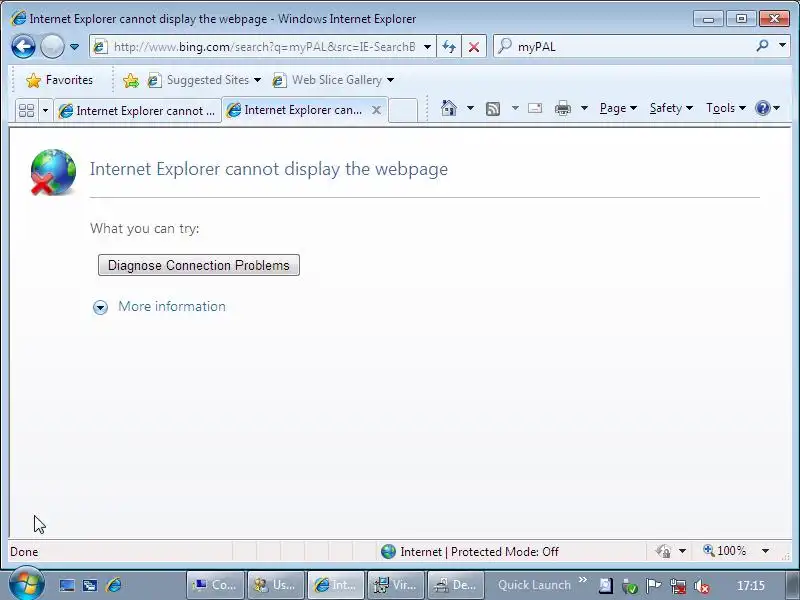
Task: Refresh the page using the refresh arrows icon
Action: point(449,47)
